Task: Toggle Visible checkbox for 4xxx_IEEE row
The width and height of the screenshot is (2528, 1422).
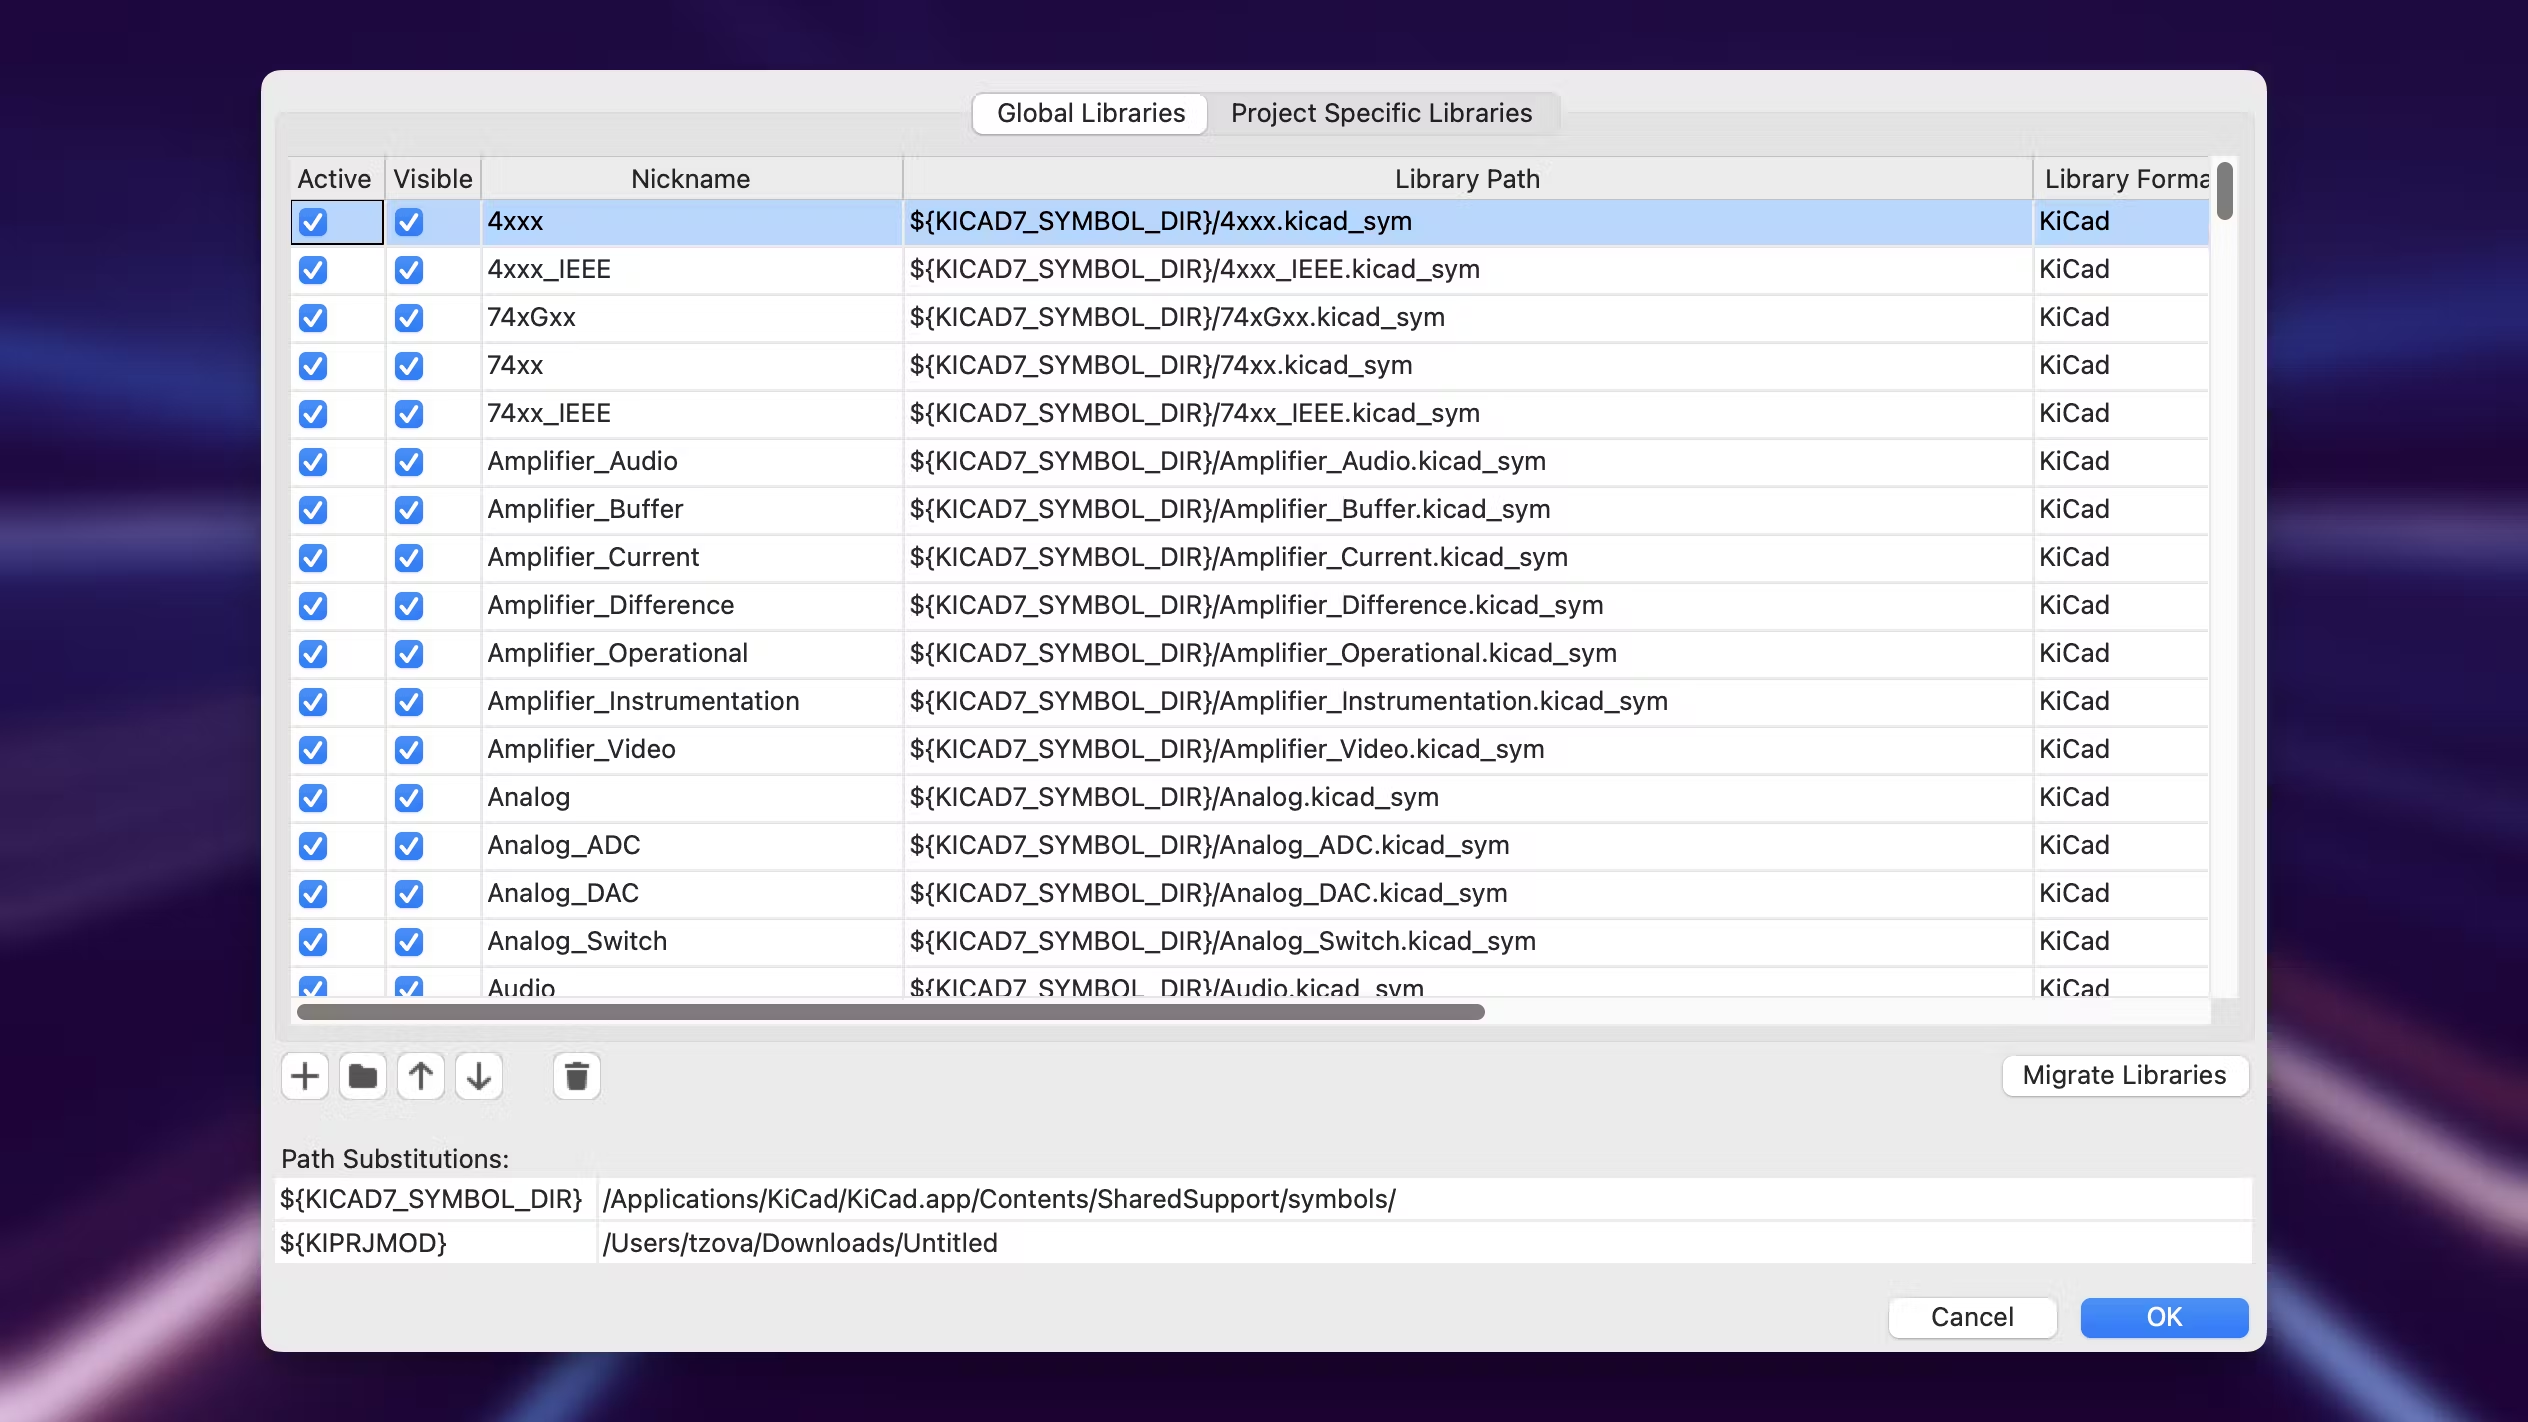Action: point(409,270)
